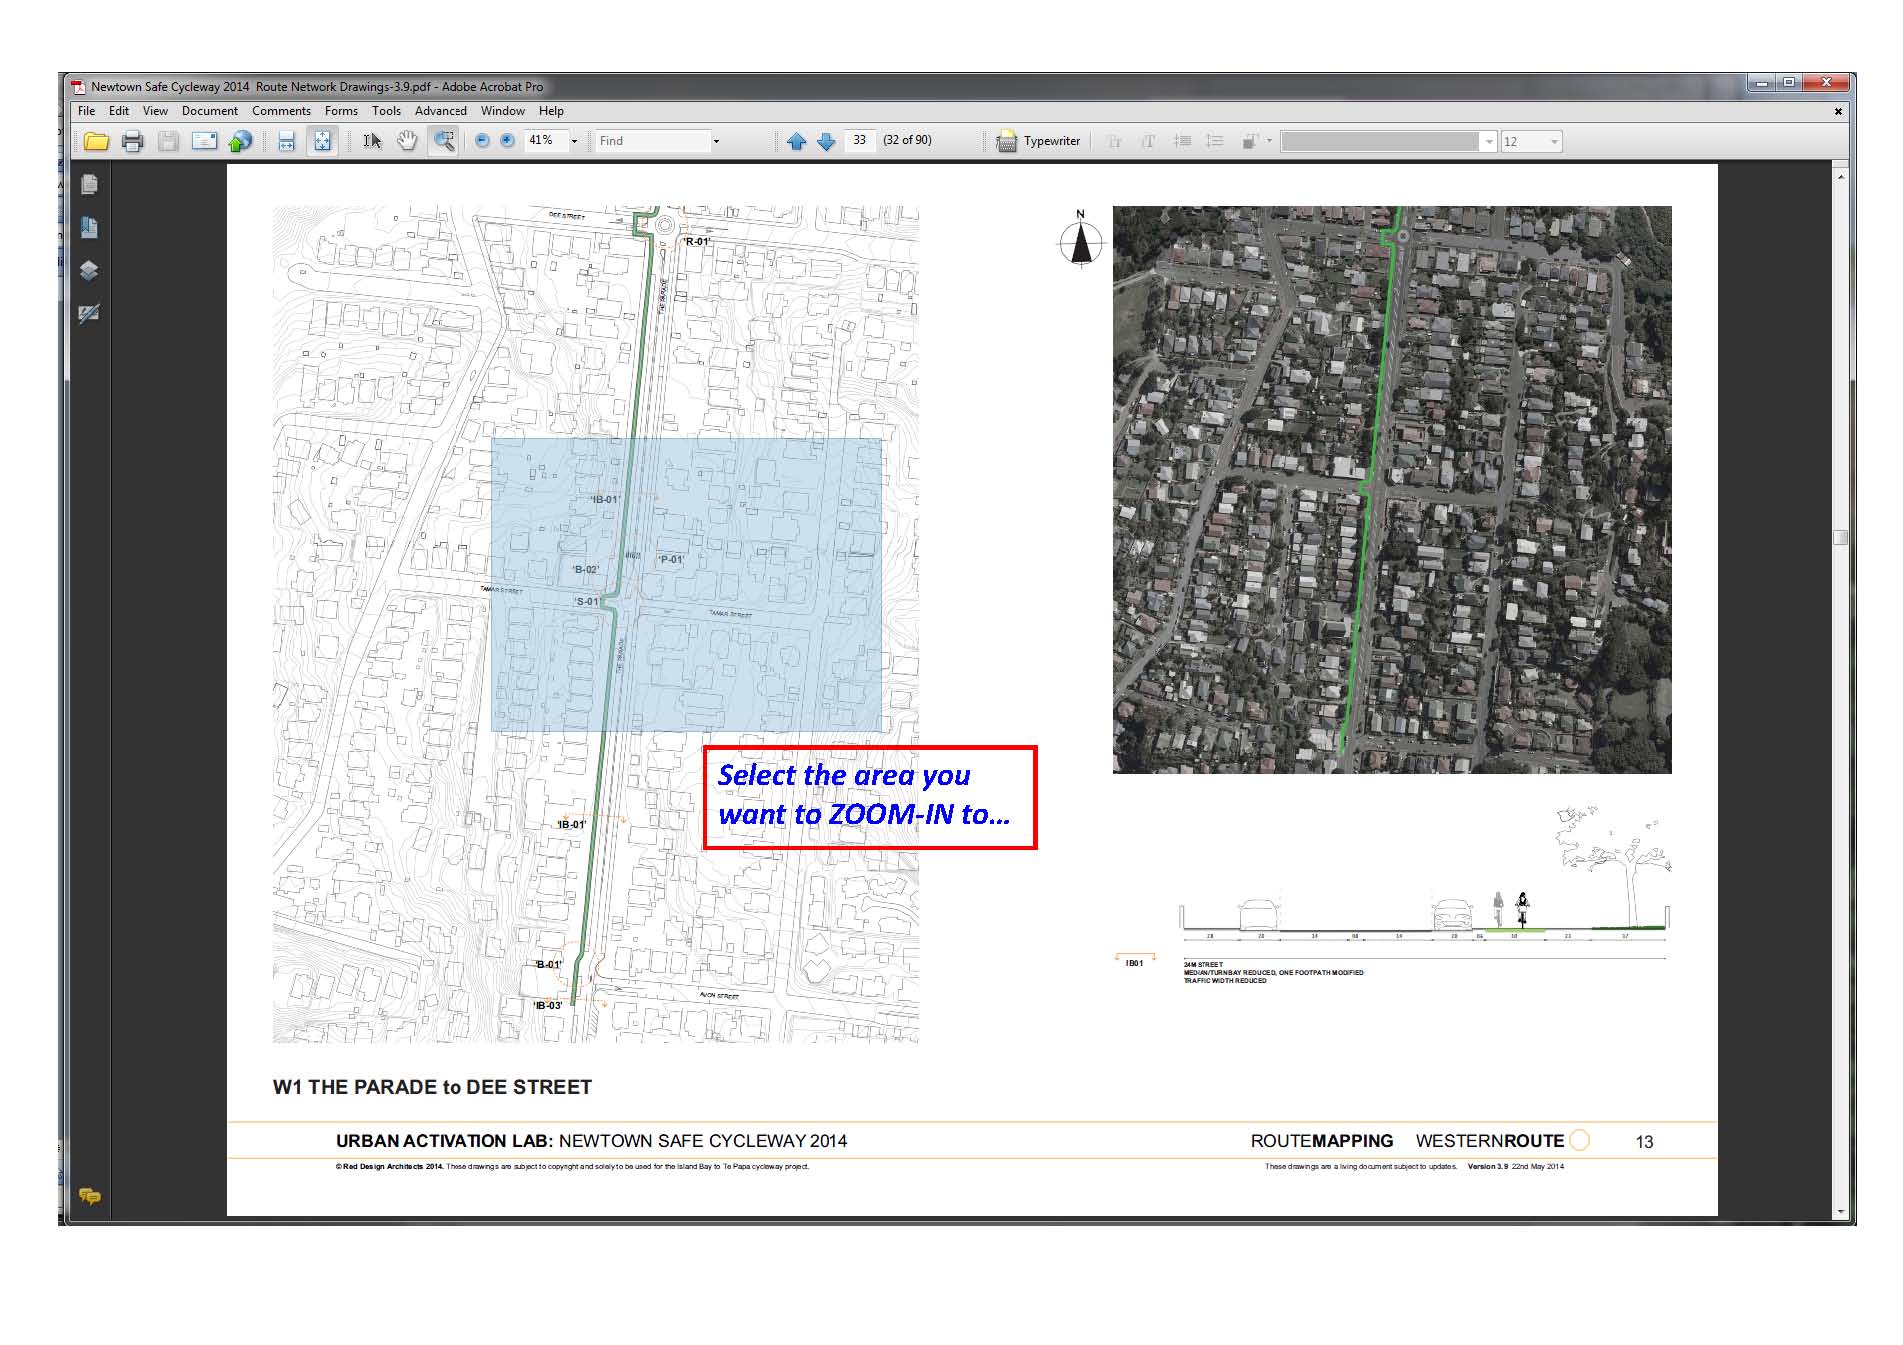Open the Layers panel in sidebar
The image size is (1903, 1345).
pos(89,270)
